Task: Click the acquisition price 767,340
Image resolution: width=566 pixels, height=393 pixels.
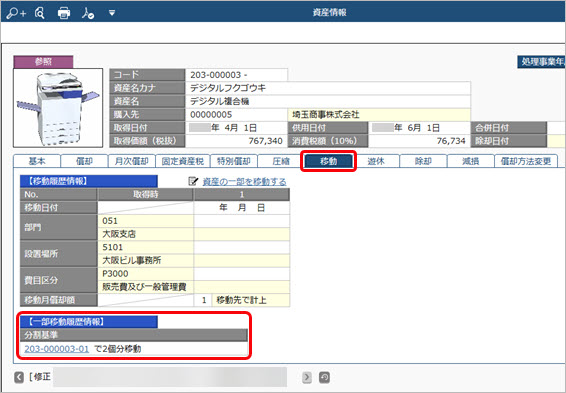Action: coord(236,141)
